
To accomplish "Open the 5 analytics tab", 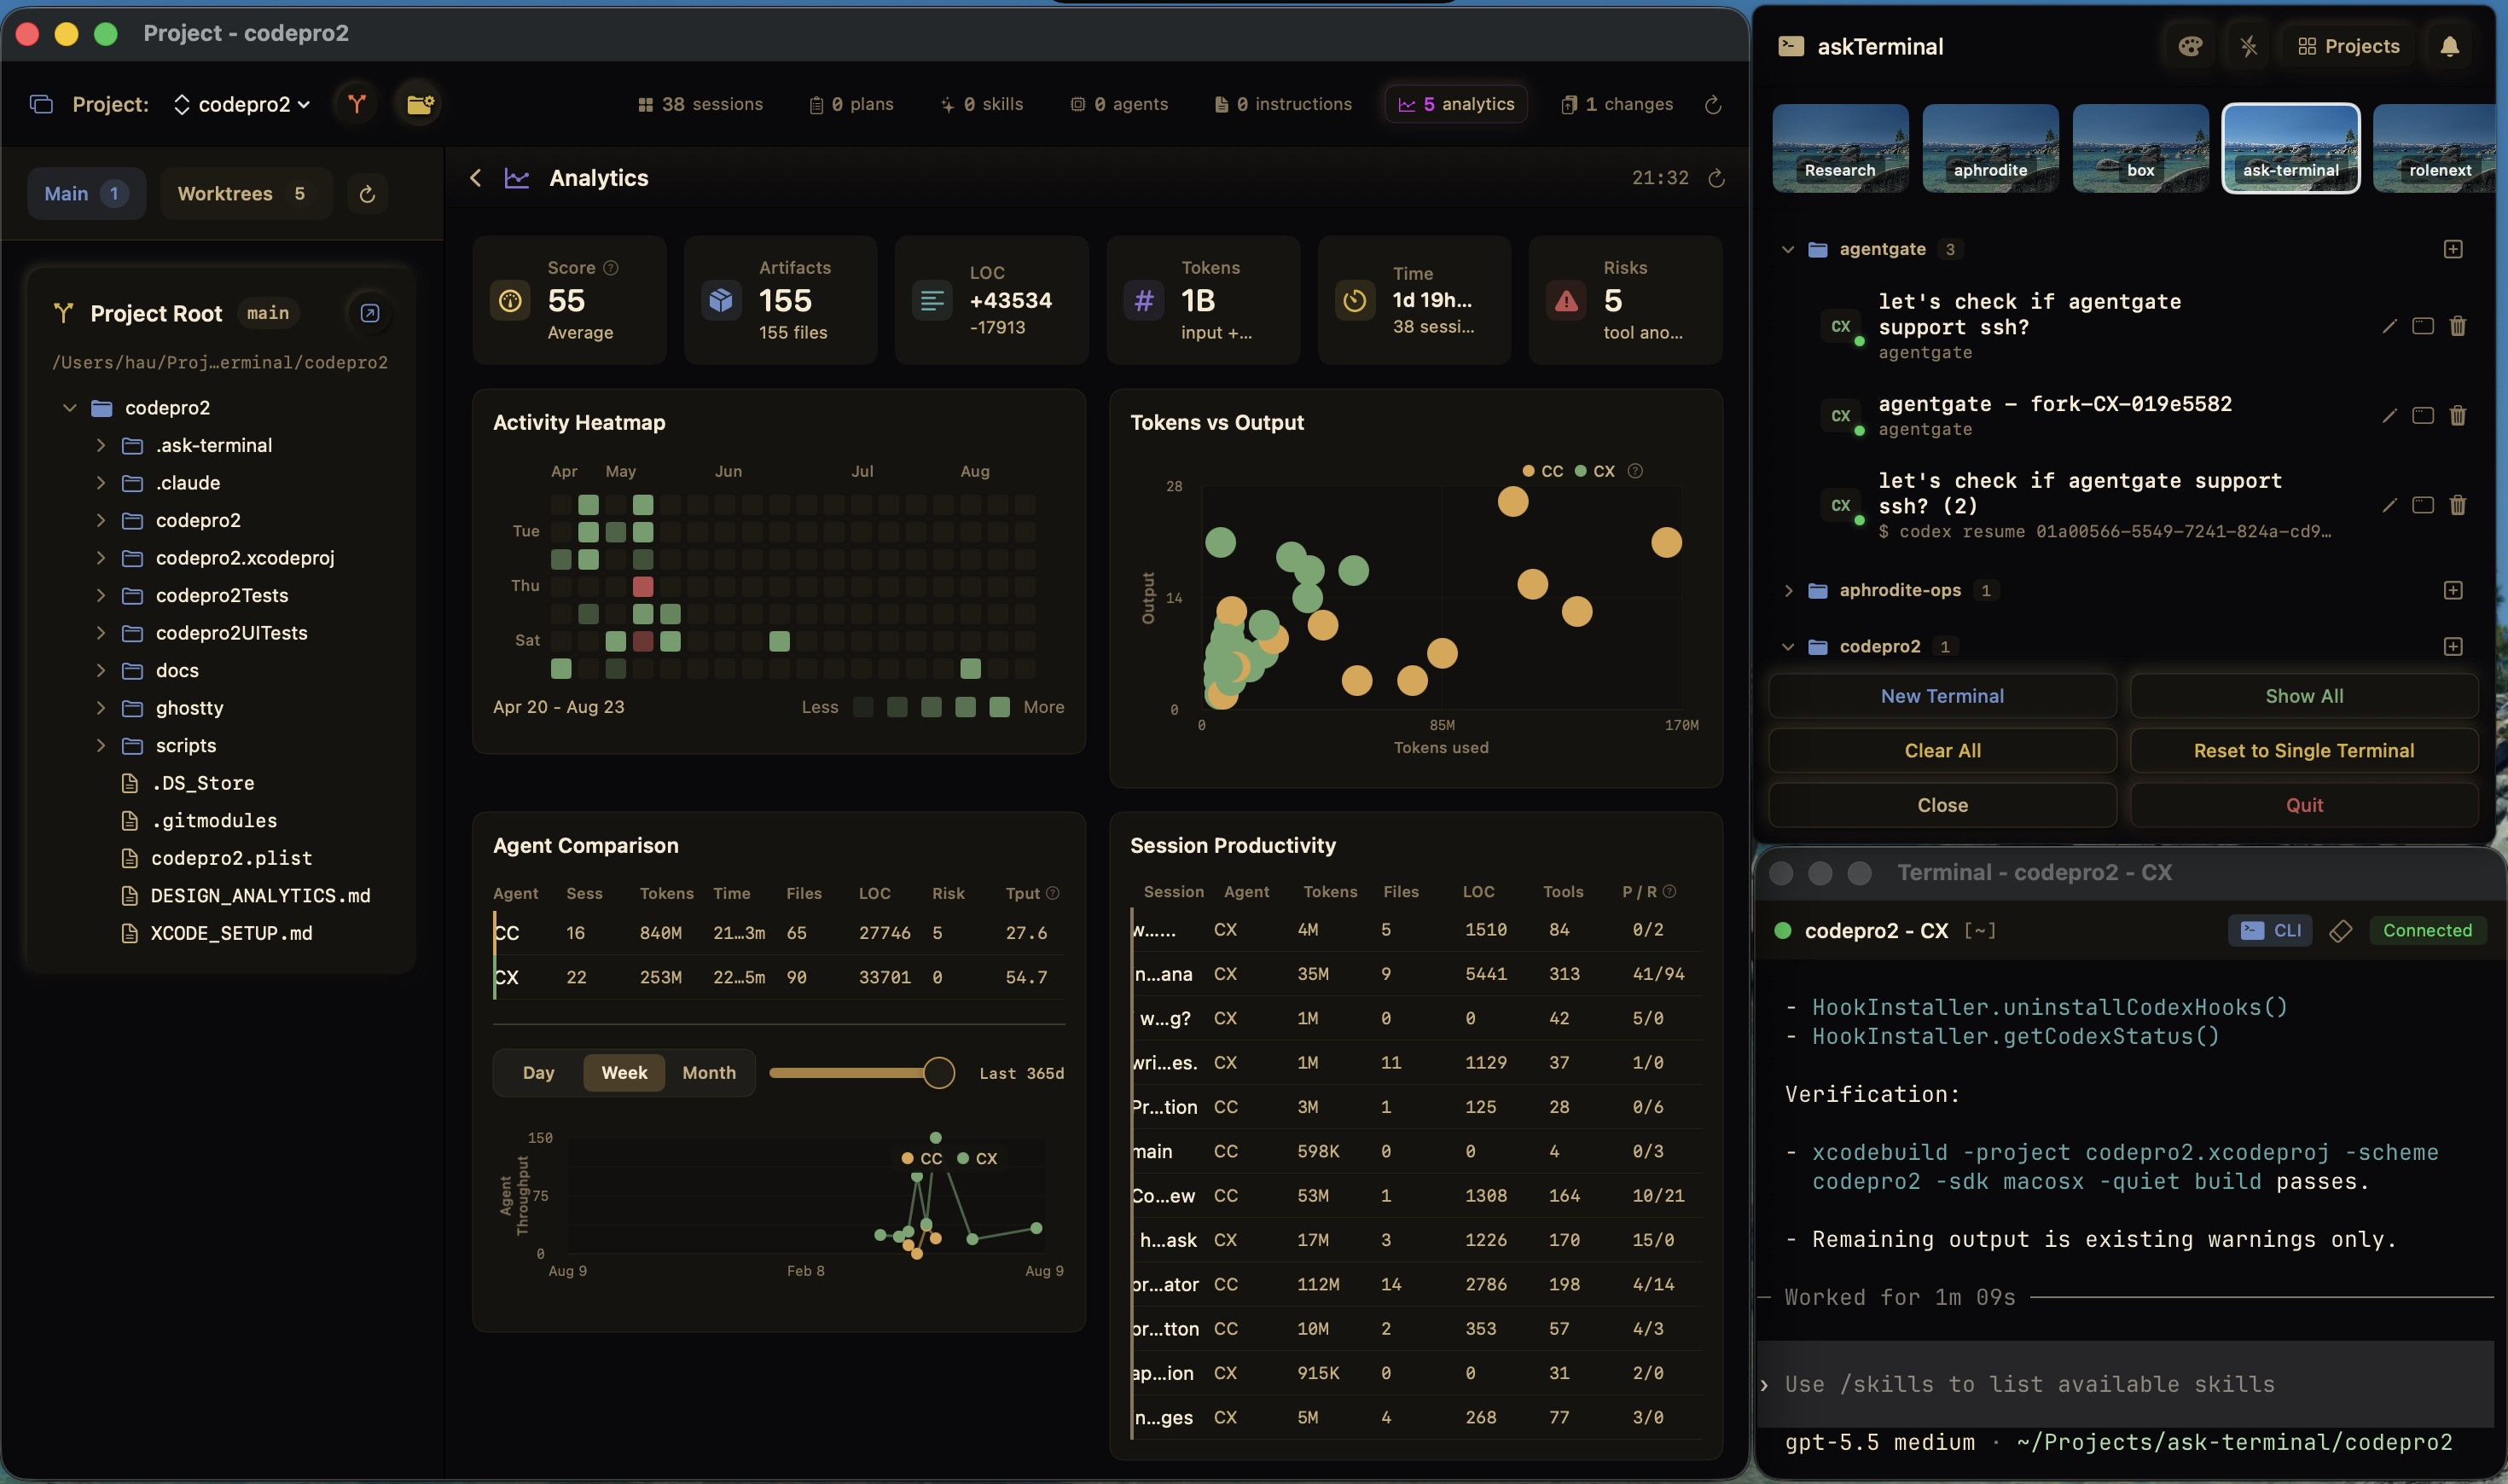I will point(1456,104).
